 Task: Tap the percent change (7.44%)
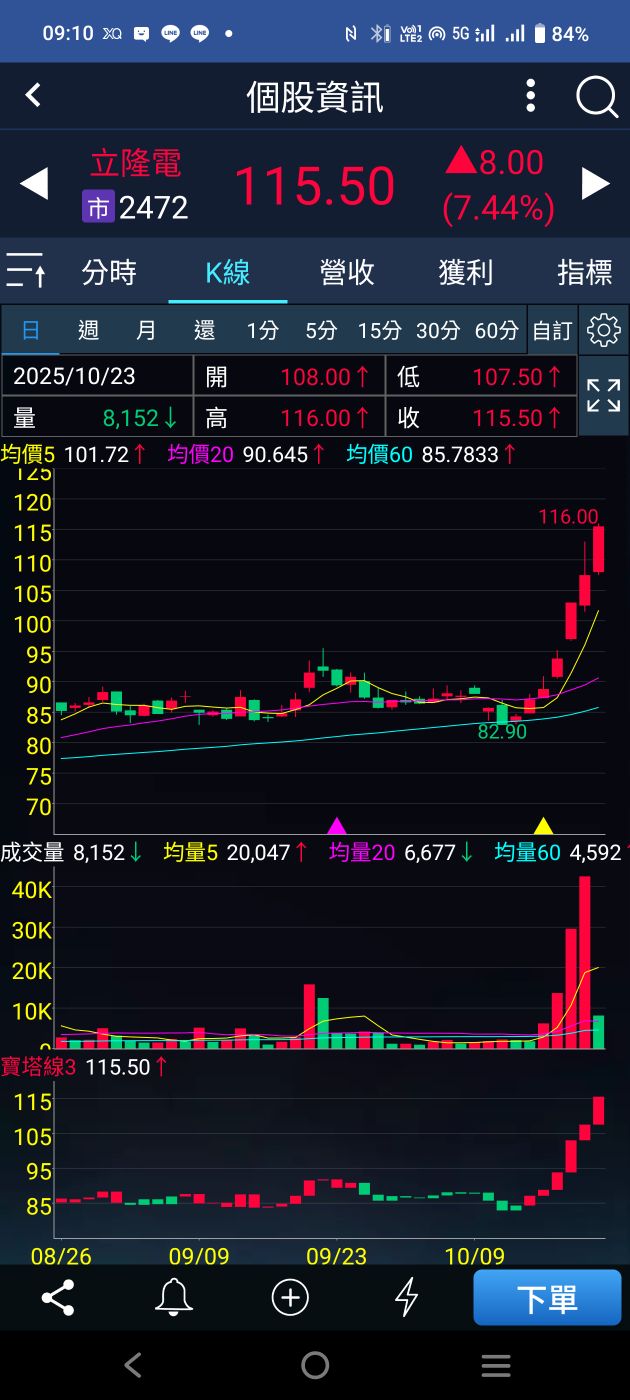pyautogui.click(x=498, y=208)
